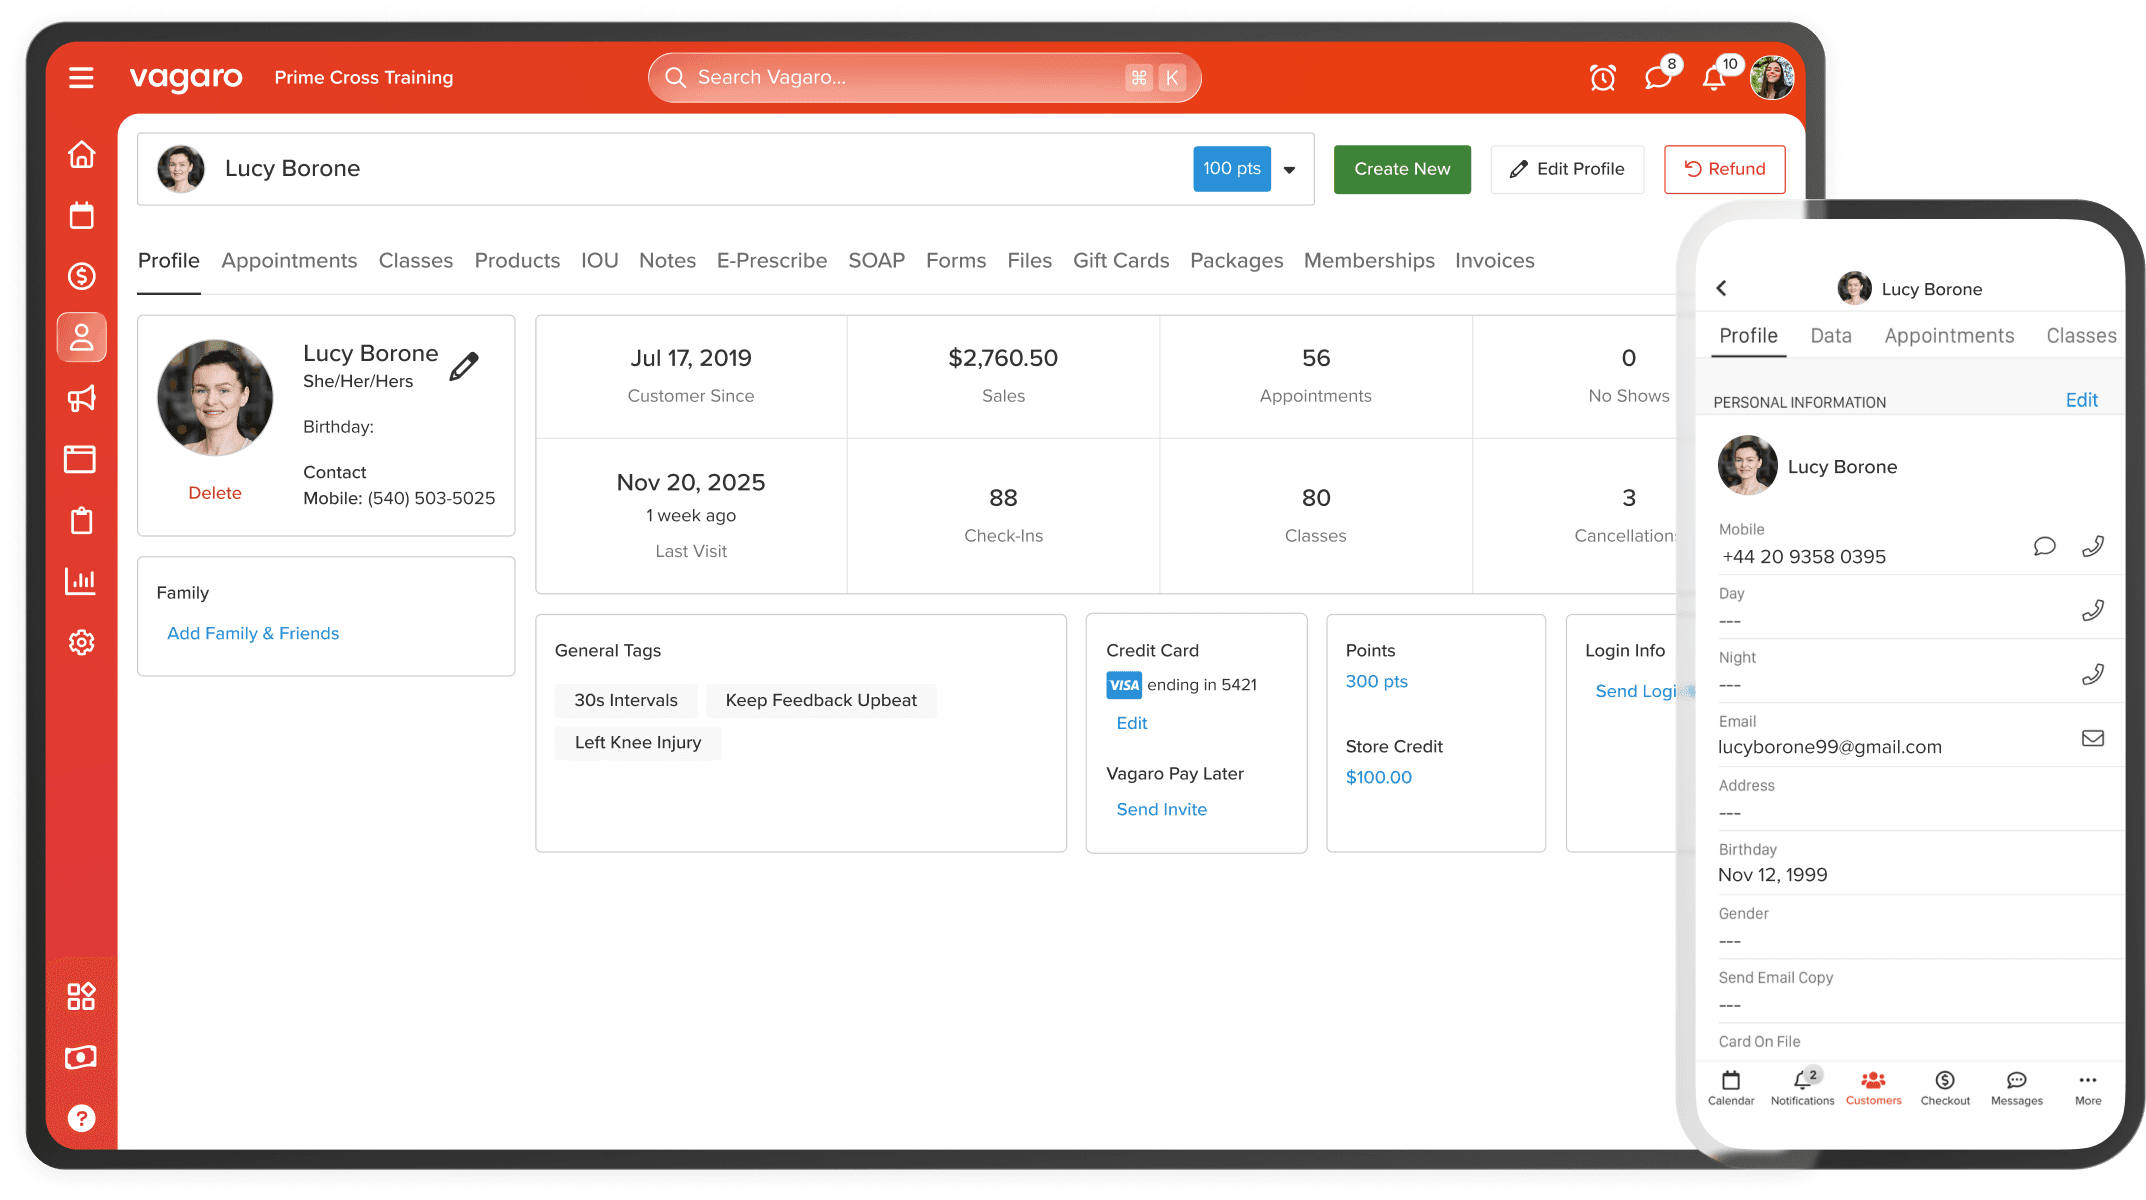Open settings gear in left sidebar
This screenshot has height=1200, width=2146.
pyautogui.click(x=81, y=642)
